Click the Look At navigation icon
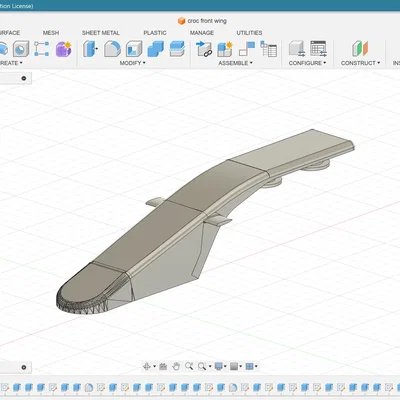The height and width of the screenshot is (400, 400). coord(163,367)
